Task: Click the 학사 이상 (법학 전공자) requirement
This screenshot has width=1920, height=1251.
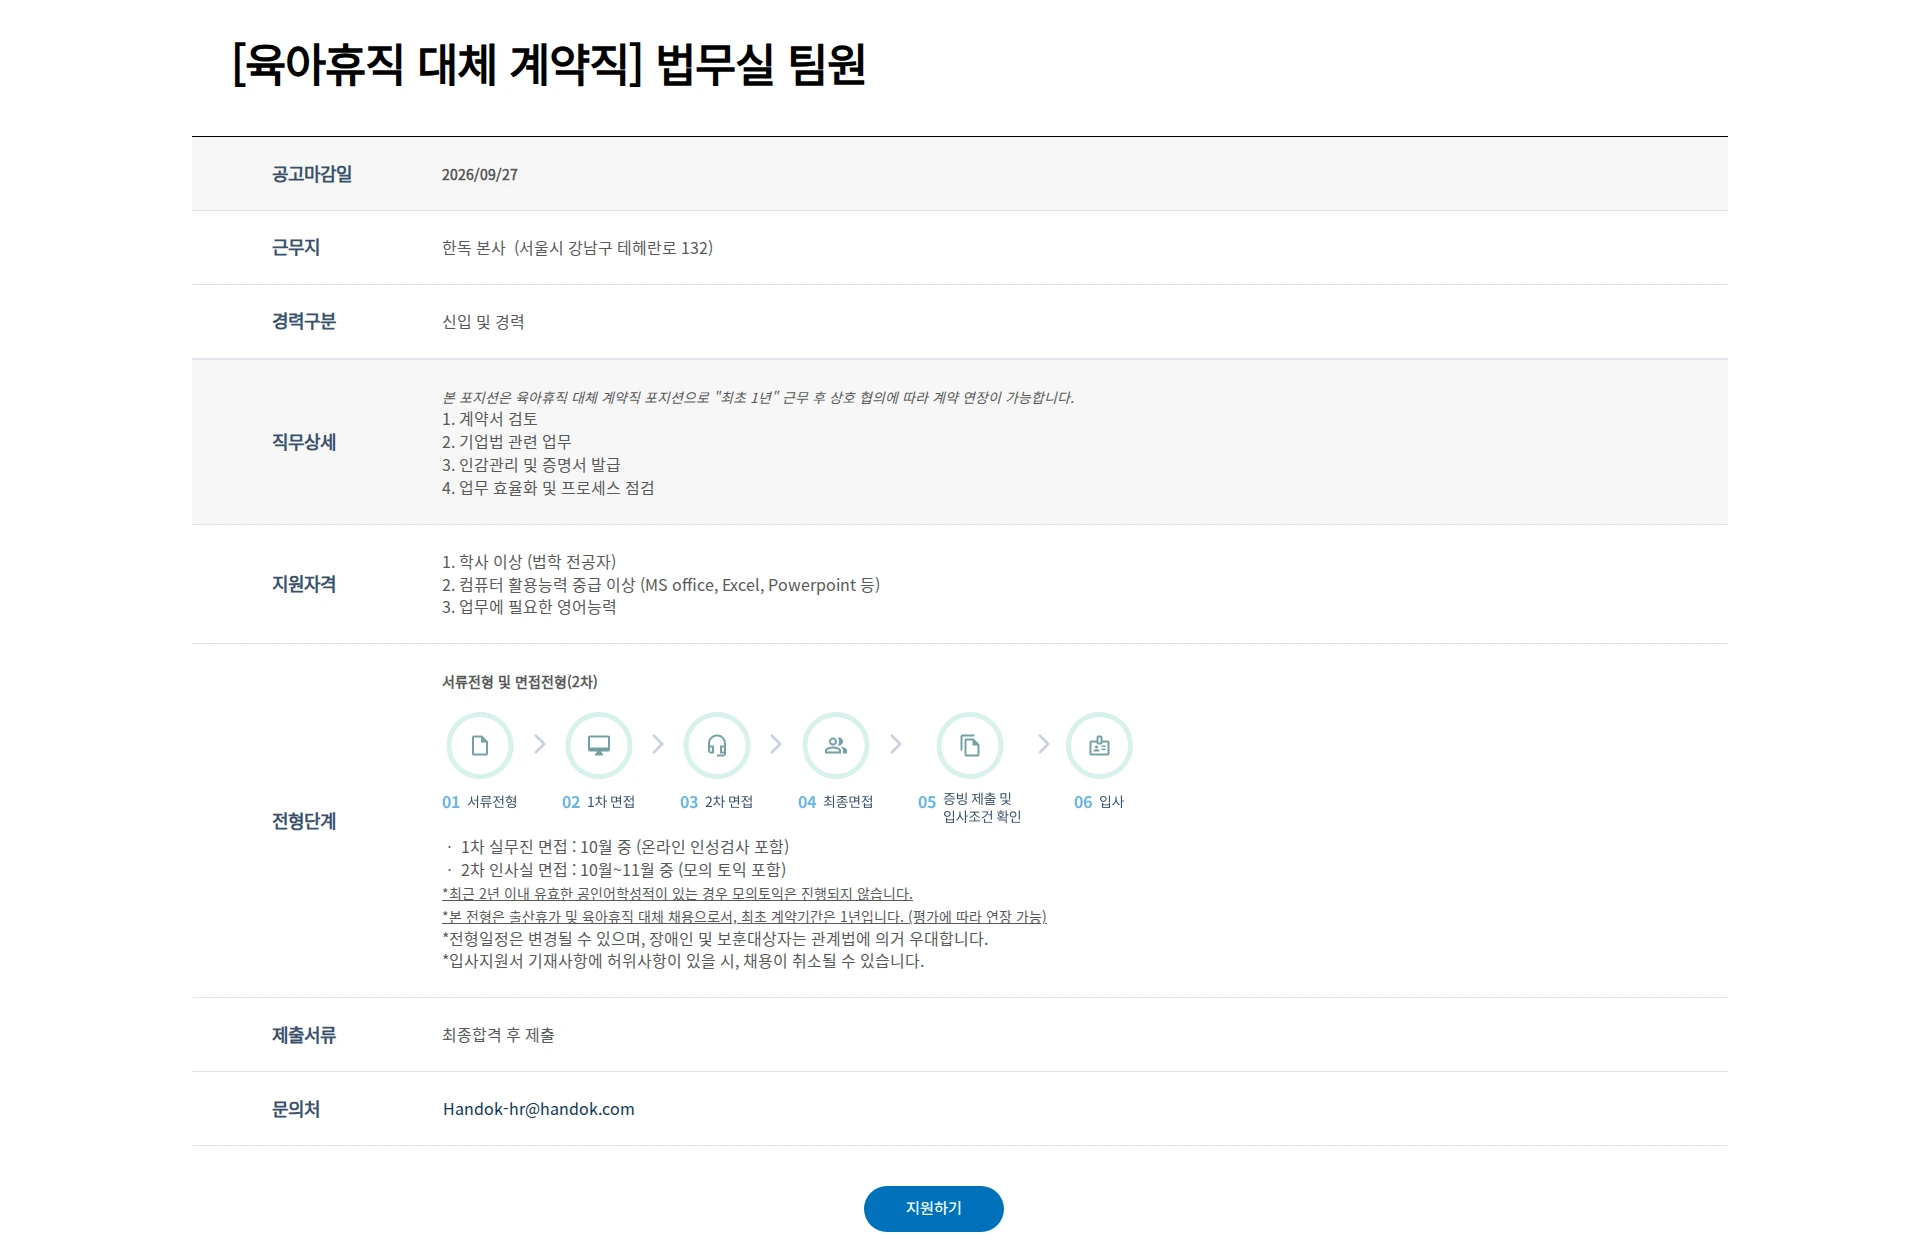Action: tap(529, 562)
